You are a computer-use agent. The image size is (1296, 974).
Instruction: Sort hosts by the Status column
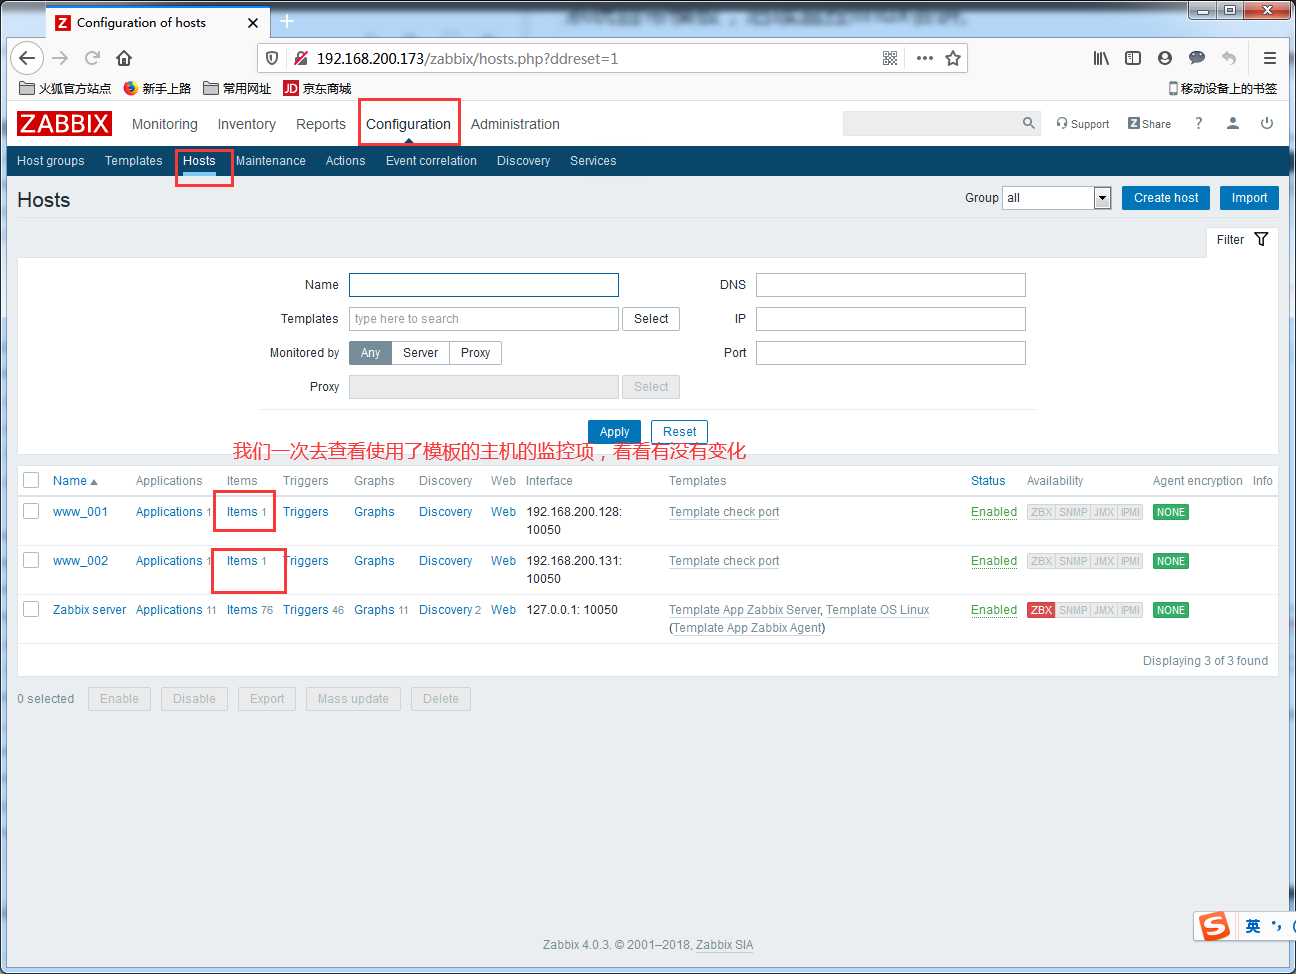pos(988,481)
